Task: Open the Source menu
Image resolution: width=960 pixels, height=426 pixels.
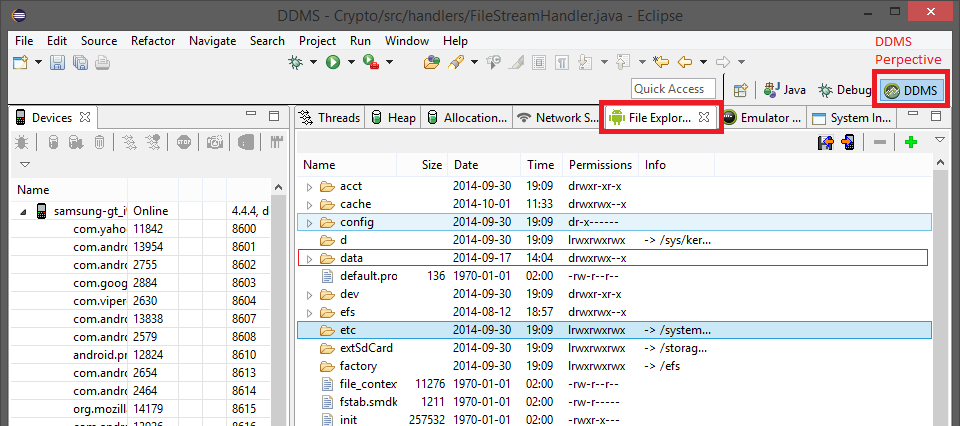Action: [99, 41]
